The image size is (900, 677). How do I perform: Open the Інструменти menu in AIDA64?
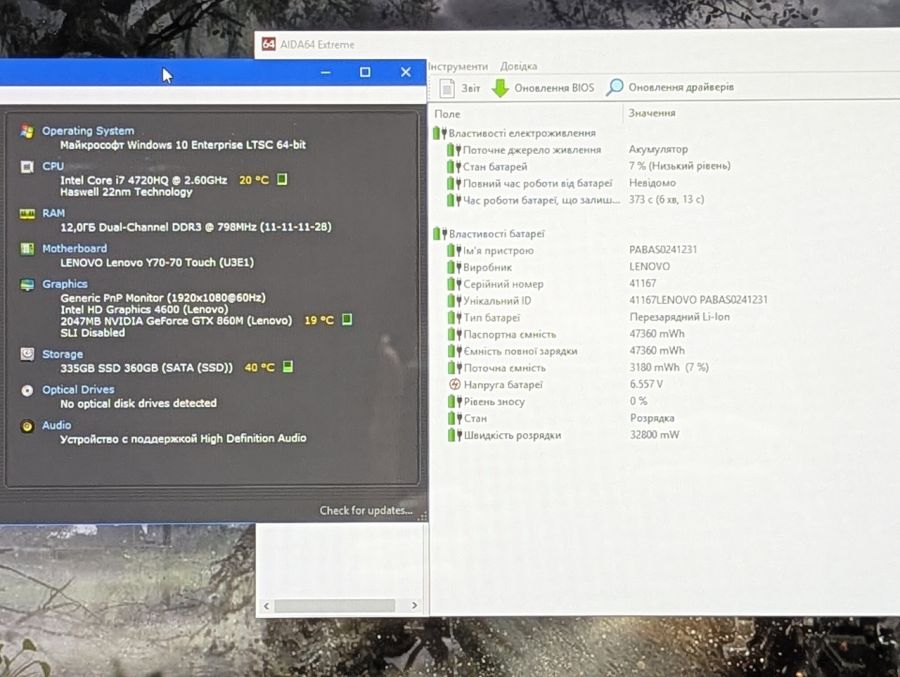tap(458, 66)
